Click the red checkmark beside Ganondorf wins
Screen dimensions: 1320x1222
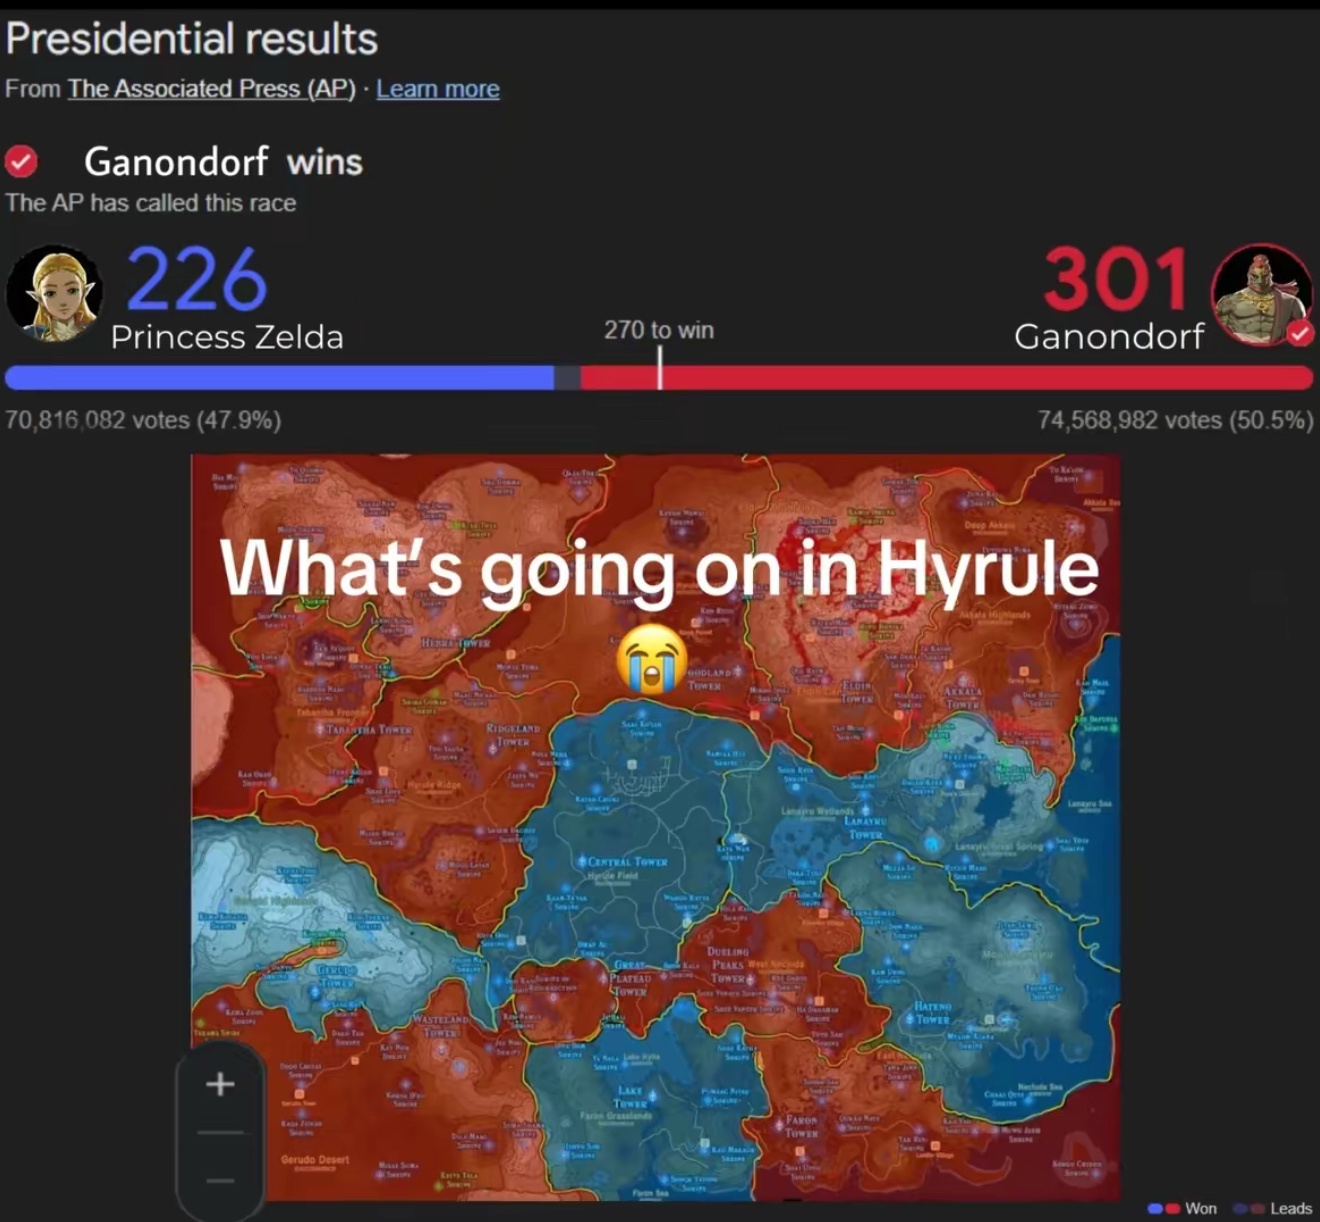point(21,161)
